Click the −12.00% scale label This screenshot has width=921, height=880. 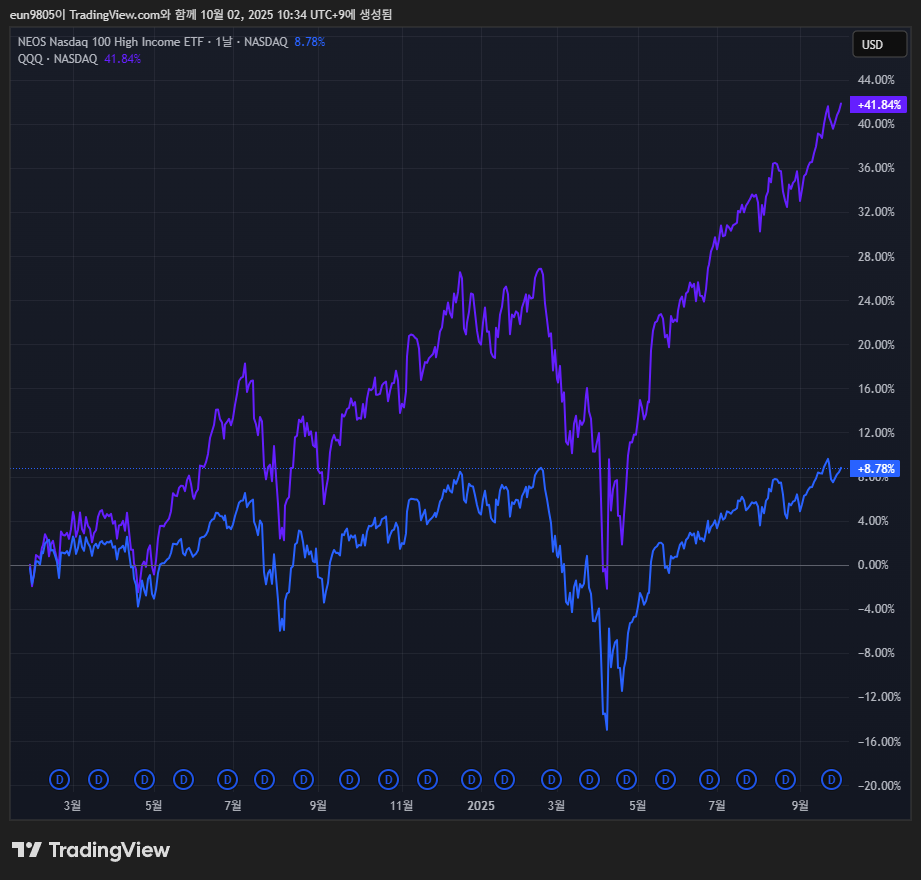click(x=879, y=697)
